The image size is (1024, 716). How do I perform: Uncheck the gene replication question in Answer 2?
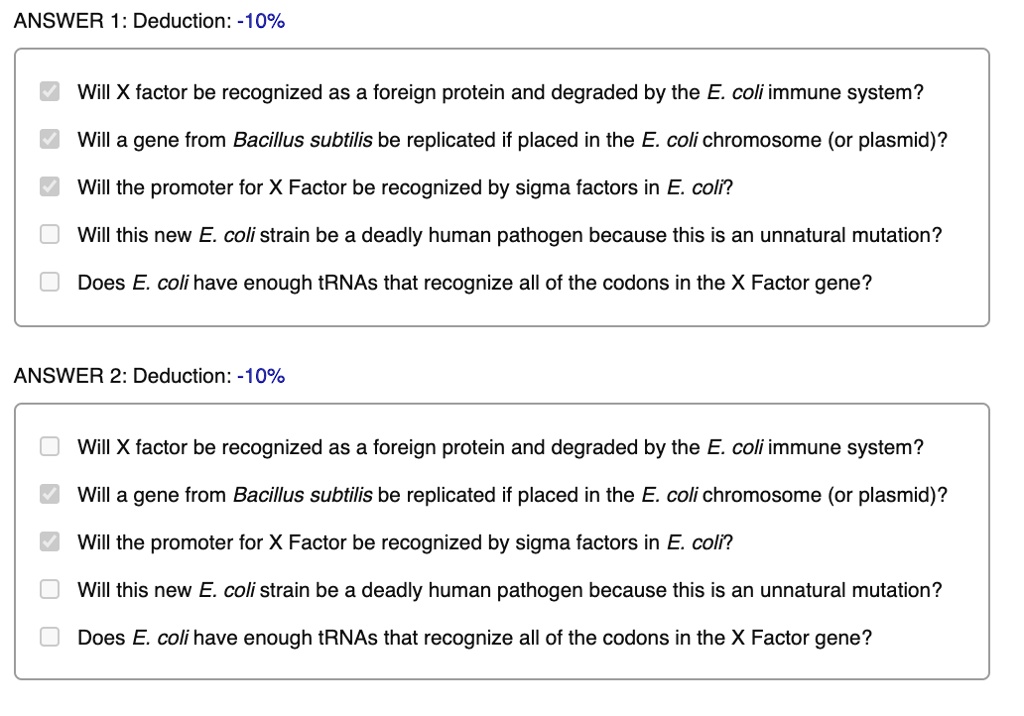[48, 494]
